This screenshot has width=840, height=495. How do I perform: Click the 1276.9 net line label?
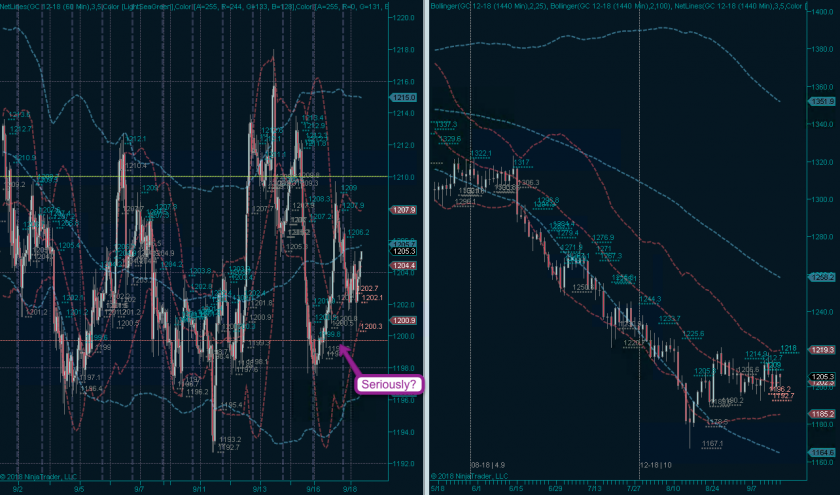coord(603,238)
